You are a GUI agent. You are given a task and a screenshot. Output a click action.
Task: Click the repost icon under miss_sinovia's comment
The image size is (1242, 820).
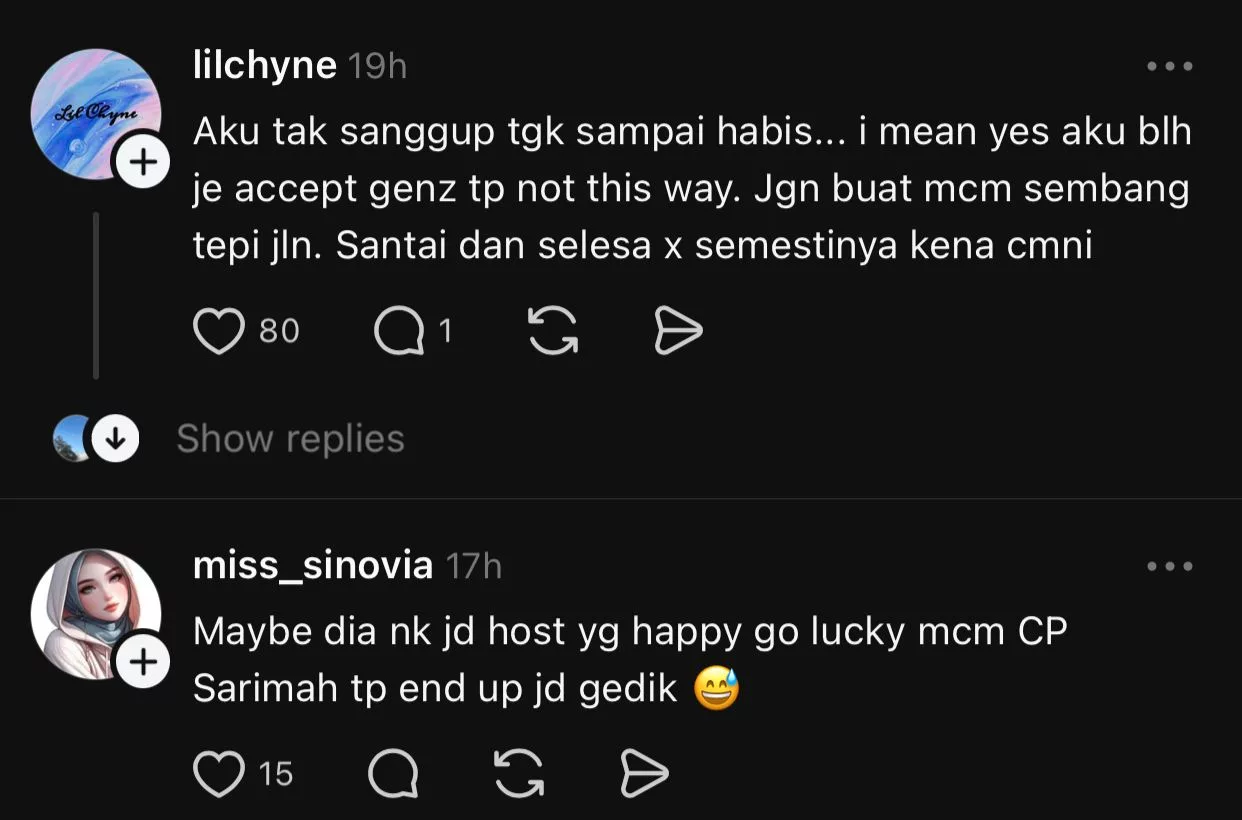pos(517,772)
